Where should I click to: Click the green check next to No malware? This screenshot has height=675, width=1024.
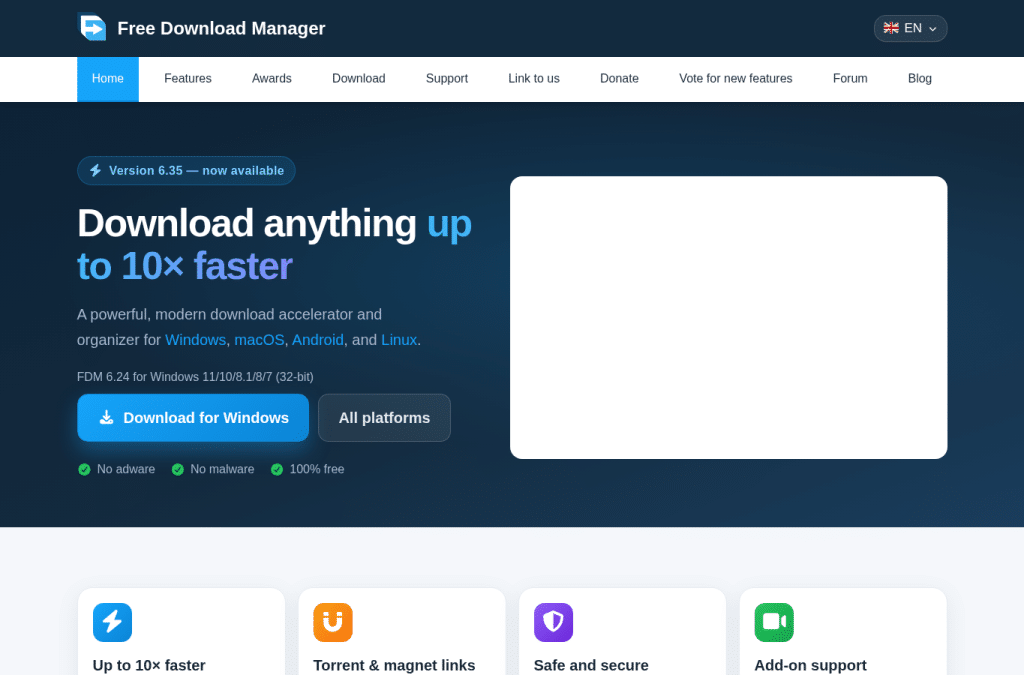[178, 469]
